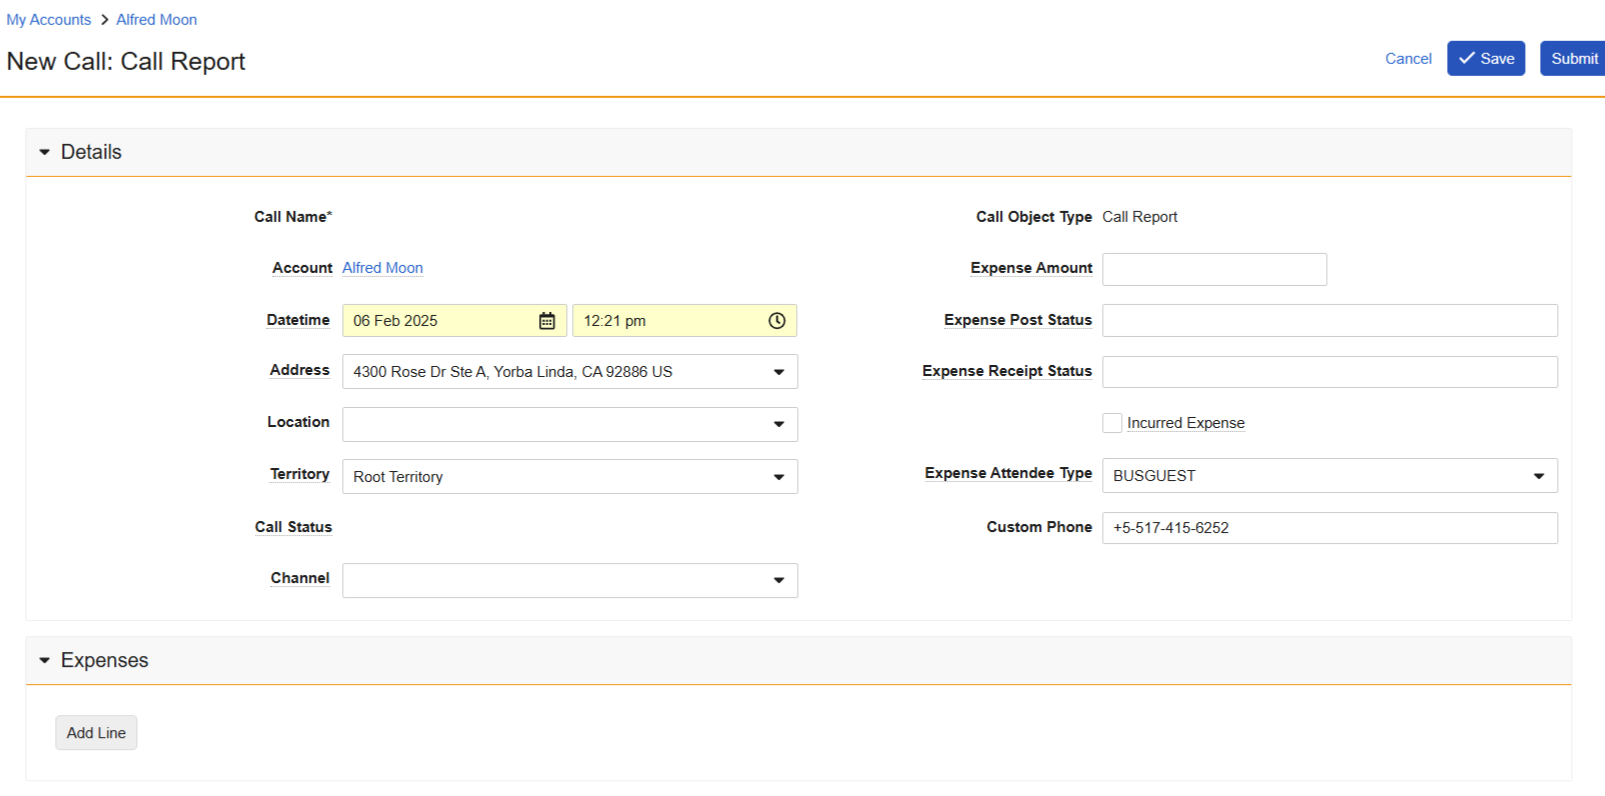Go to My Accounts breadcrumb
The image size is (1605, 796).
pos(49,20)
